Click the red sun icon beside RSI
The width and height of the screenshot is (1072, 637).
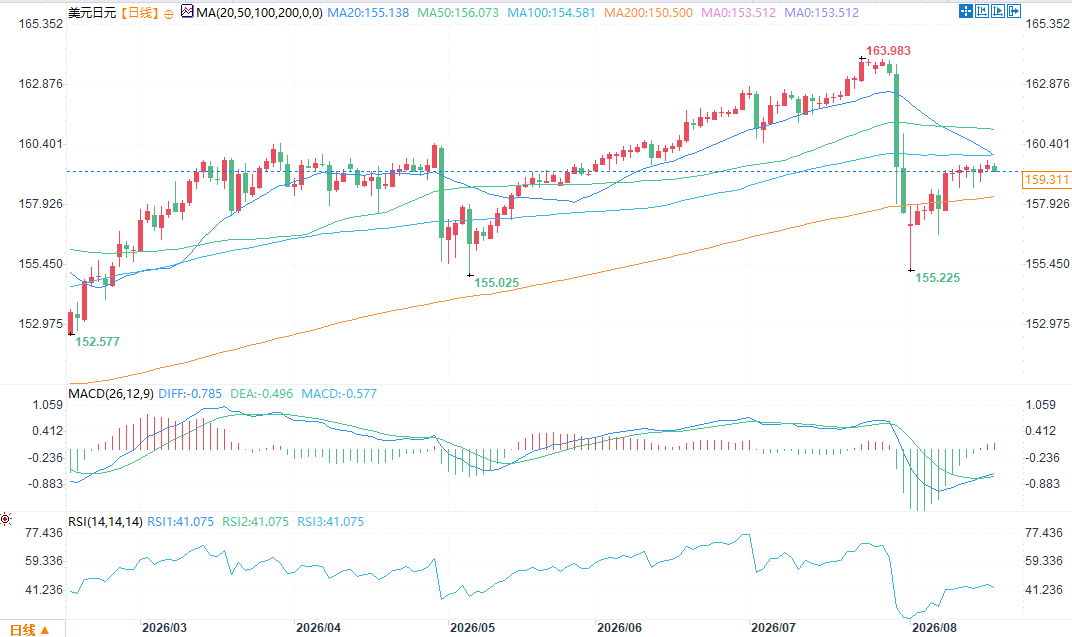[5, 519]
